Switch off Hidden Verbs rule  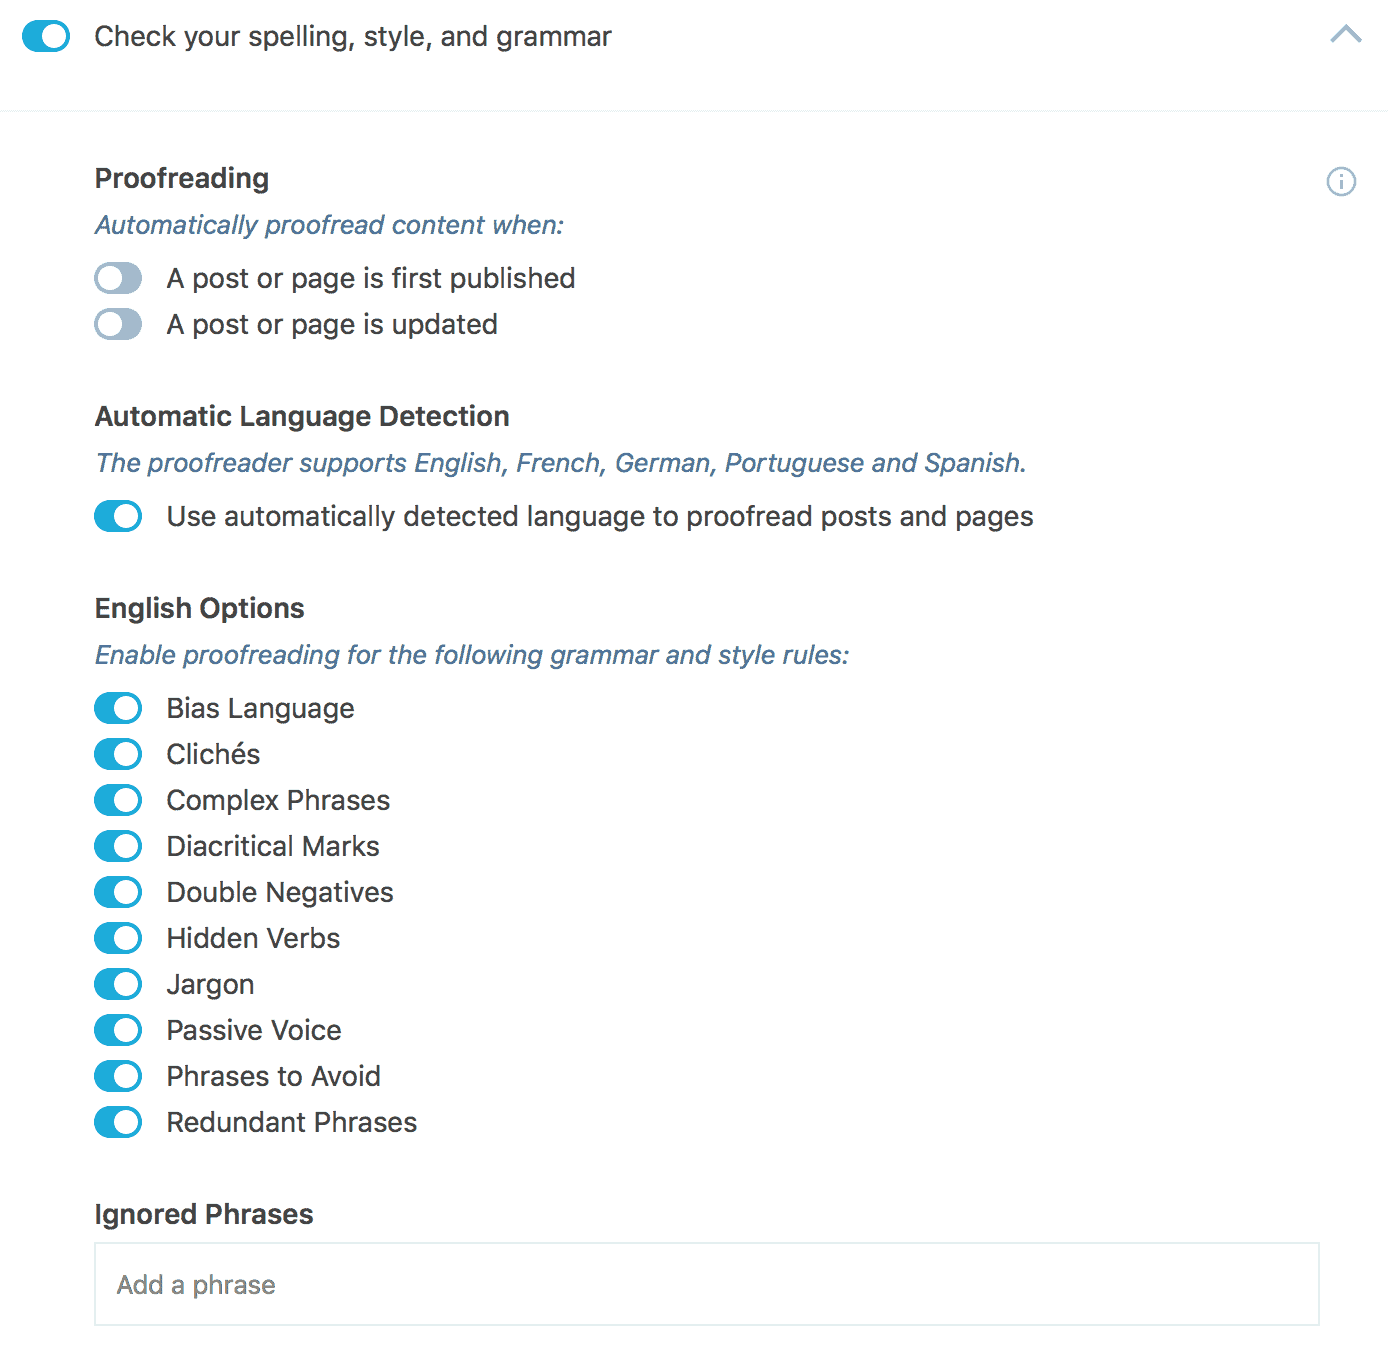[118, 938]
